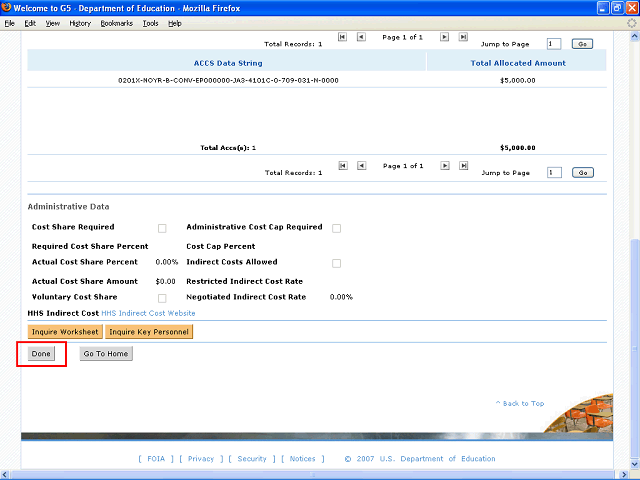Click the Go To Home button
640x480 pixels.
(x=106, y=353)
